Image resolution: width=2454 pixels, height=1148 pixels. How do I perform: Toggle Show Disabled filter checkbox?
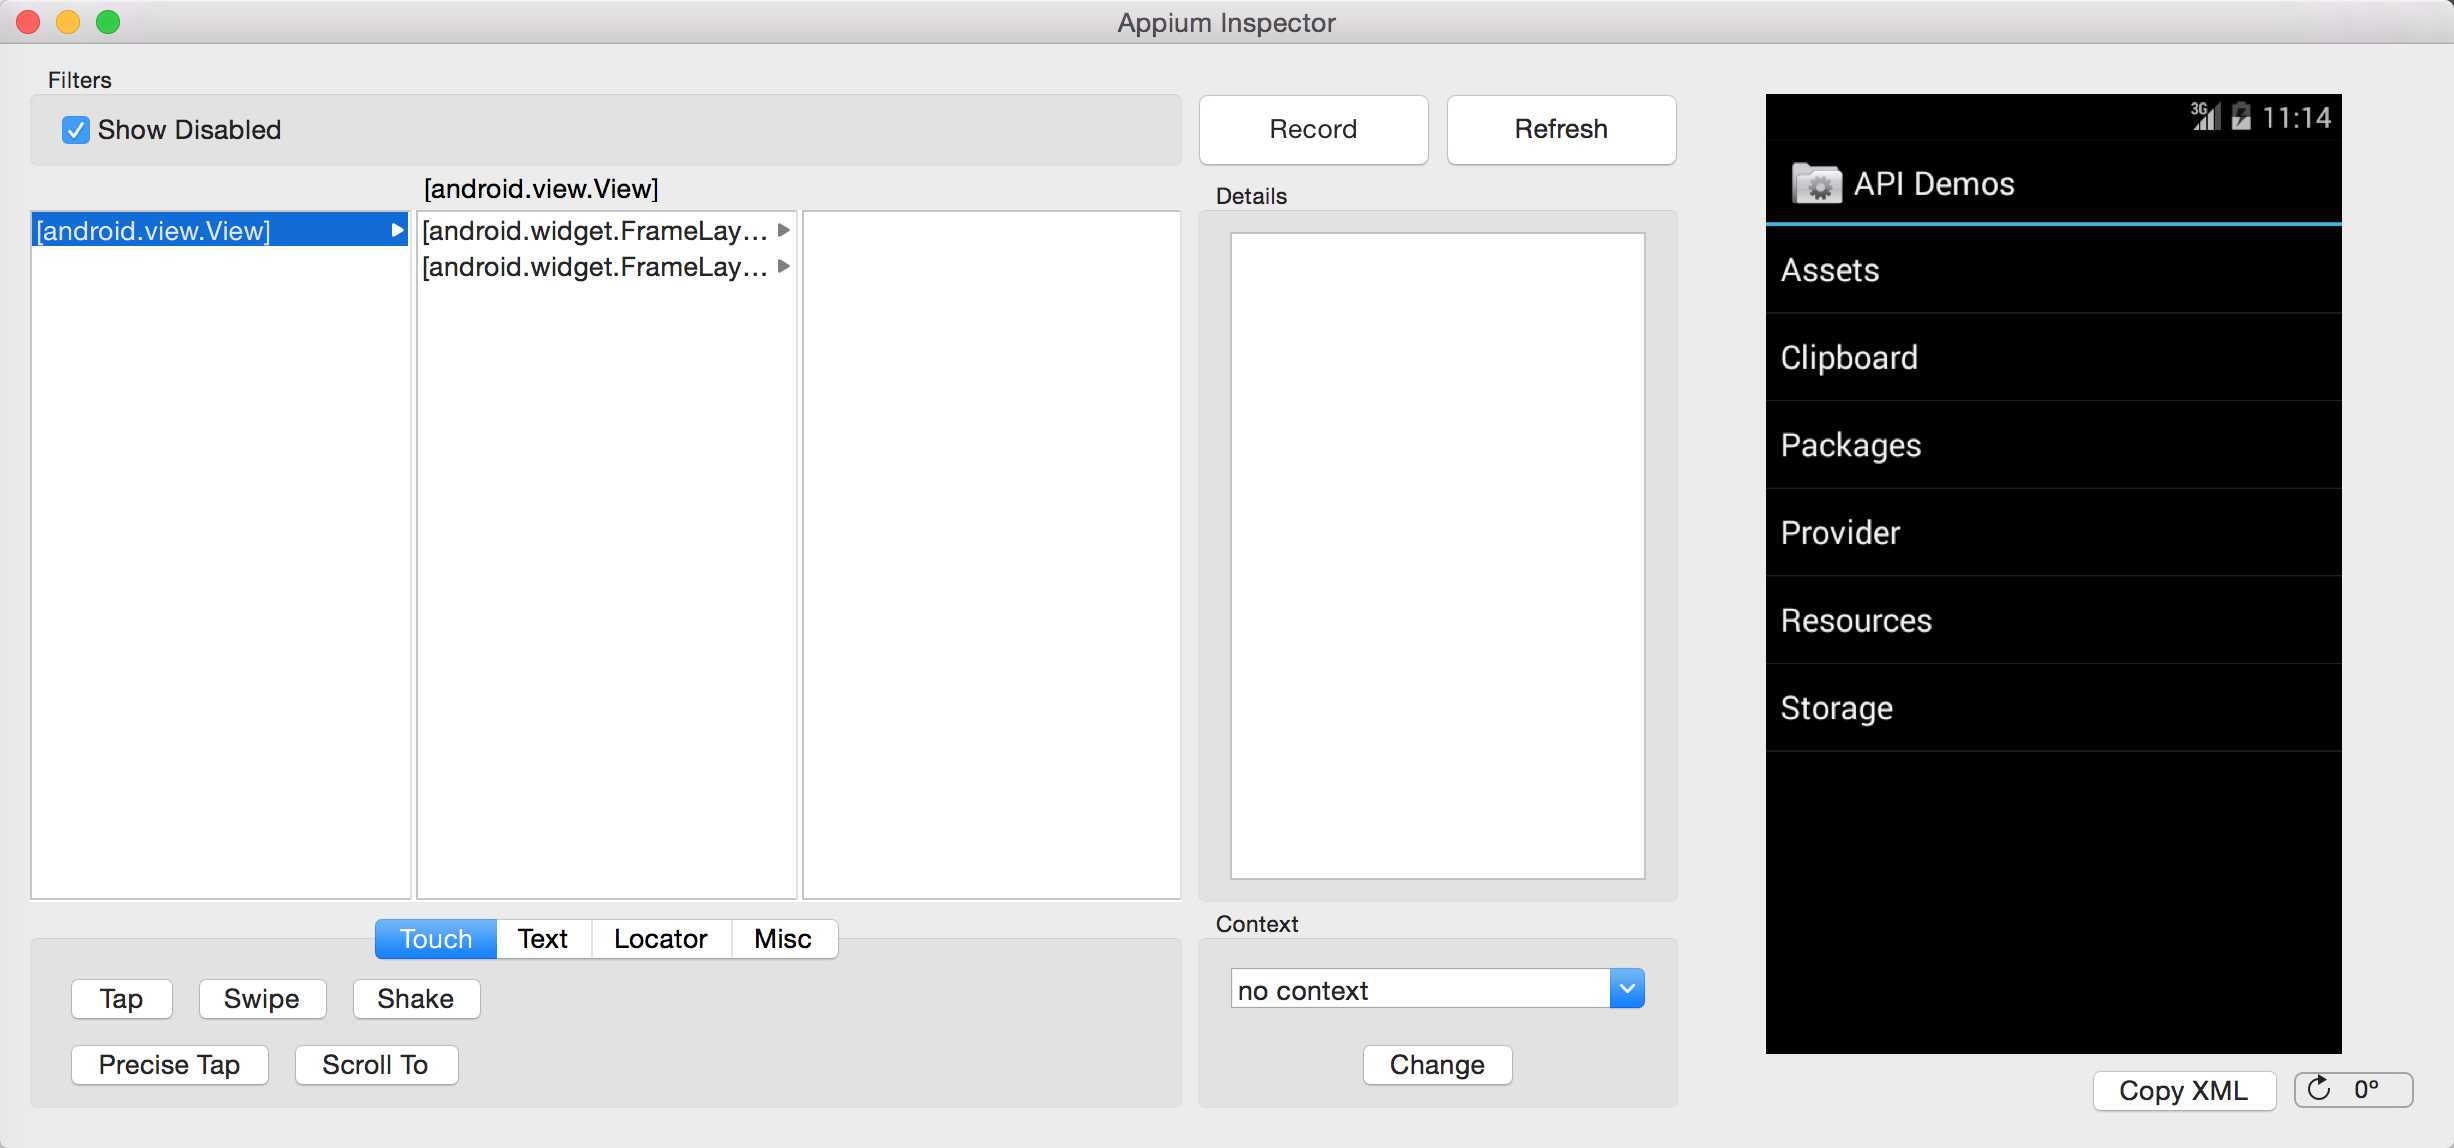(74, 130)
